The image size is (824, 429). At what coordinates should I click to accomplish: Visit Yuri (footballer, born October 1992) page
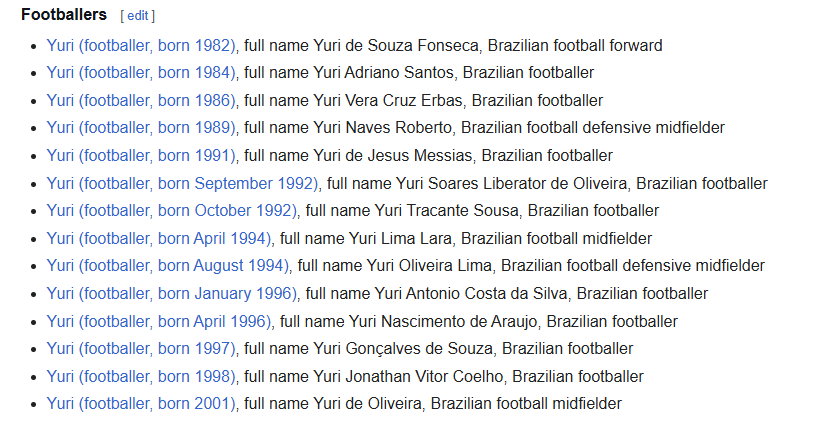pyautogui.click(x=172, y=210)
